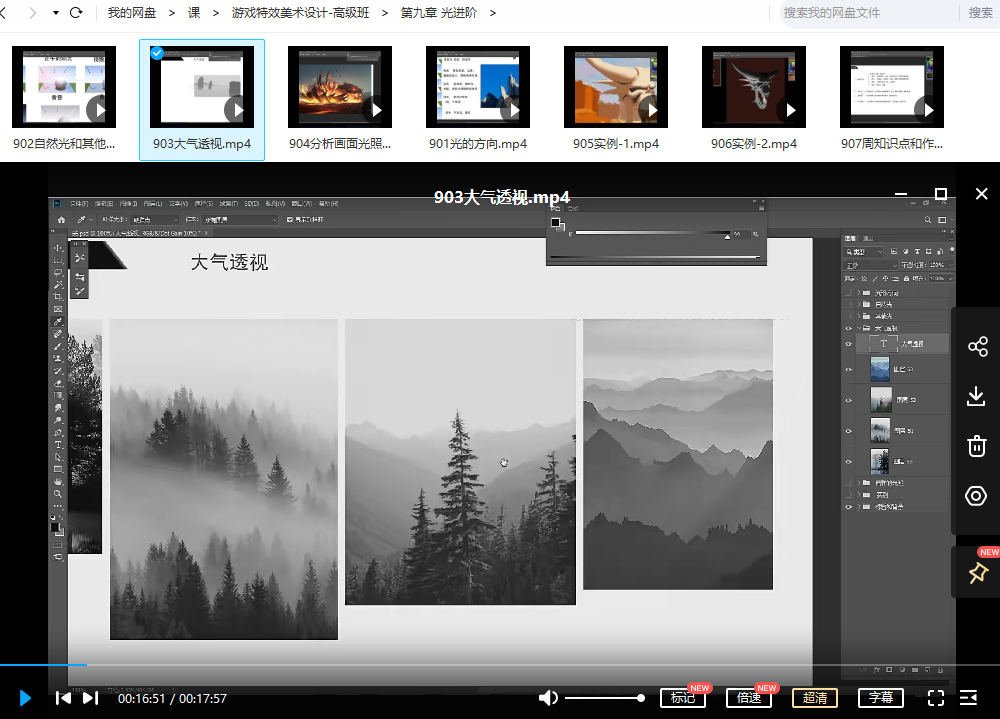The height and width of the screenshot is (719, 1000).
Task: Toggle subtitles with the 字幕 button
Action: pos(880,698)
